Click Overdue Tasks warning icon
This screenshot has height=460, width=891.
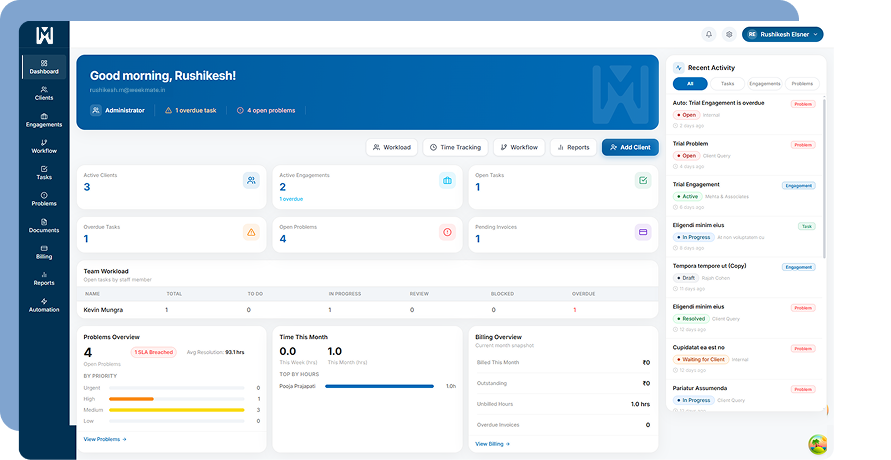click(251, 232)
